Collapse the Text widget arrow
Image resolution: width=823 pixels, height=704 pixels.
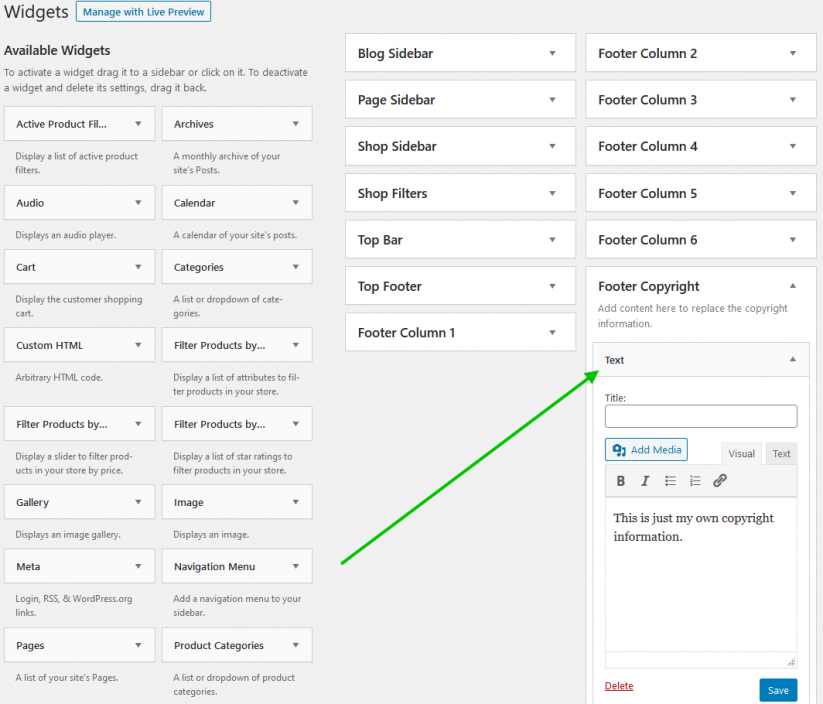793,360
